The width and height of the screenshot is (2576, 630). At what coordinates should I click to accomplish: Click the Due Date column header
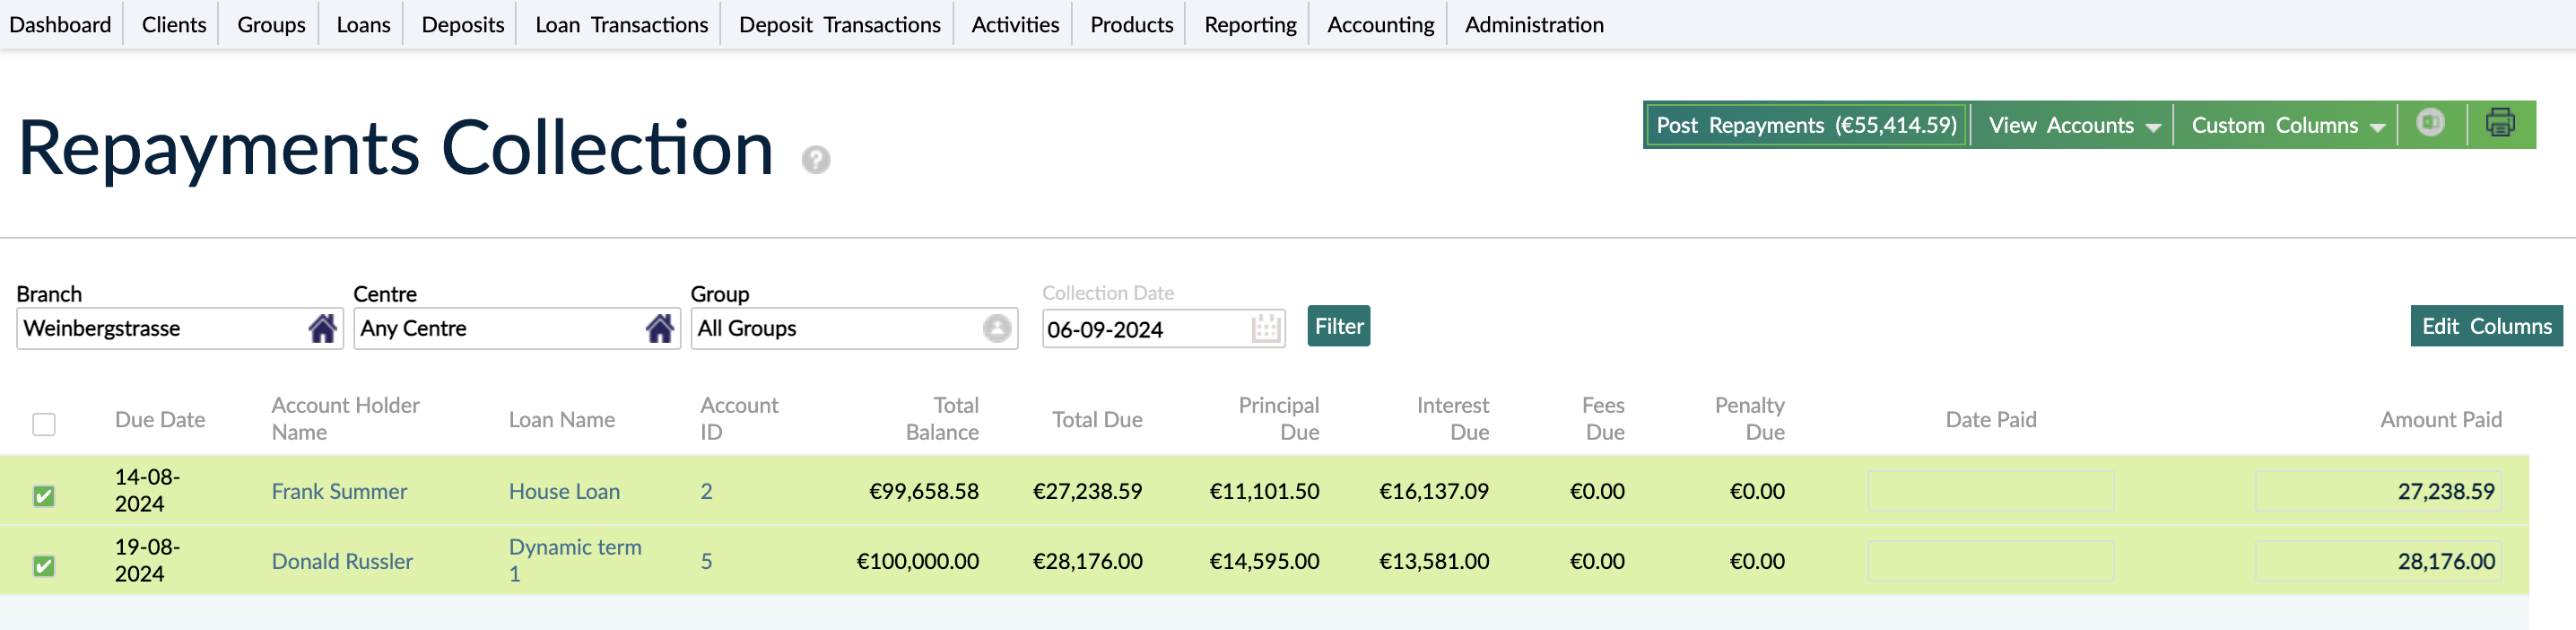(x=160, y=420)
